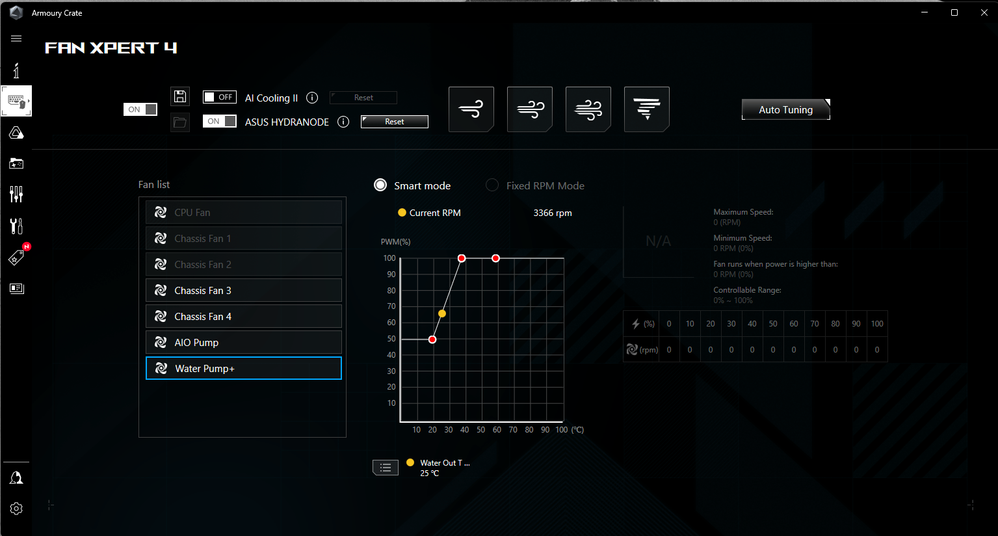The height and width of the screenshot is (536, 998).
Task: Click the Water Out T... source label
Action: pyautogui.click(x=445, y=463)
